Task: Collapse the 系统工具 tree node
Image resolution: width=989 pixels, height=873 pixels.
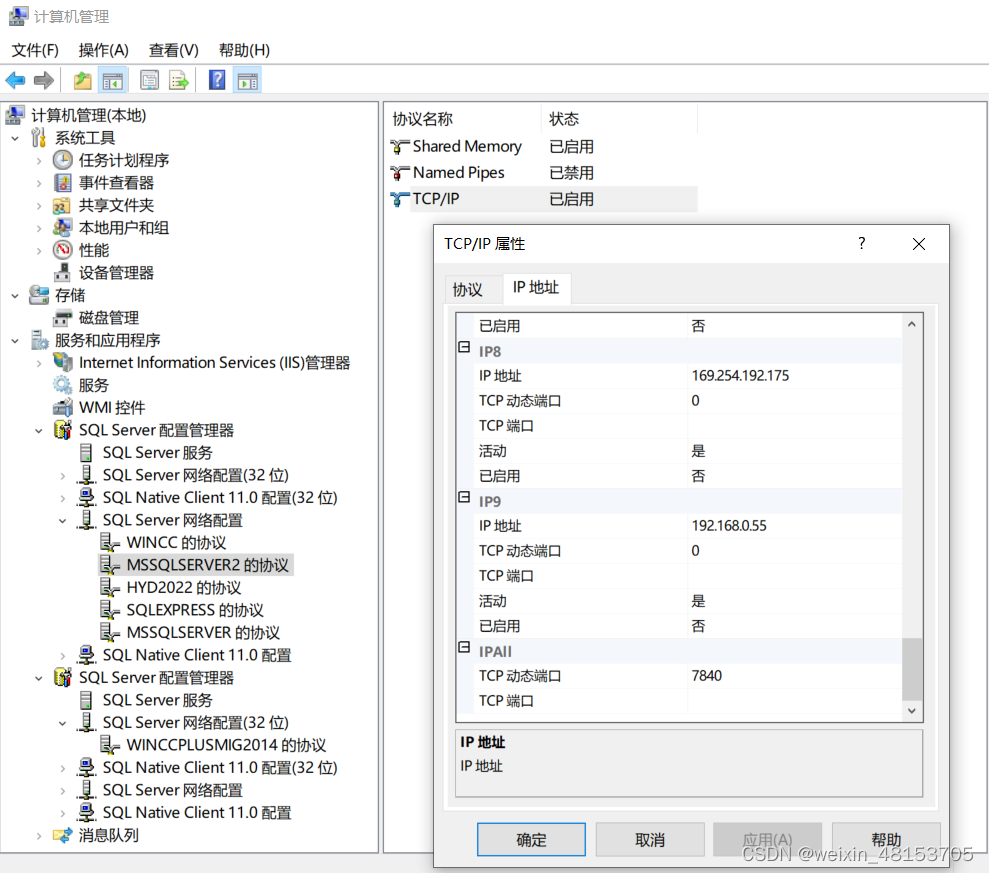Action: click(x=15, y=138)
